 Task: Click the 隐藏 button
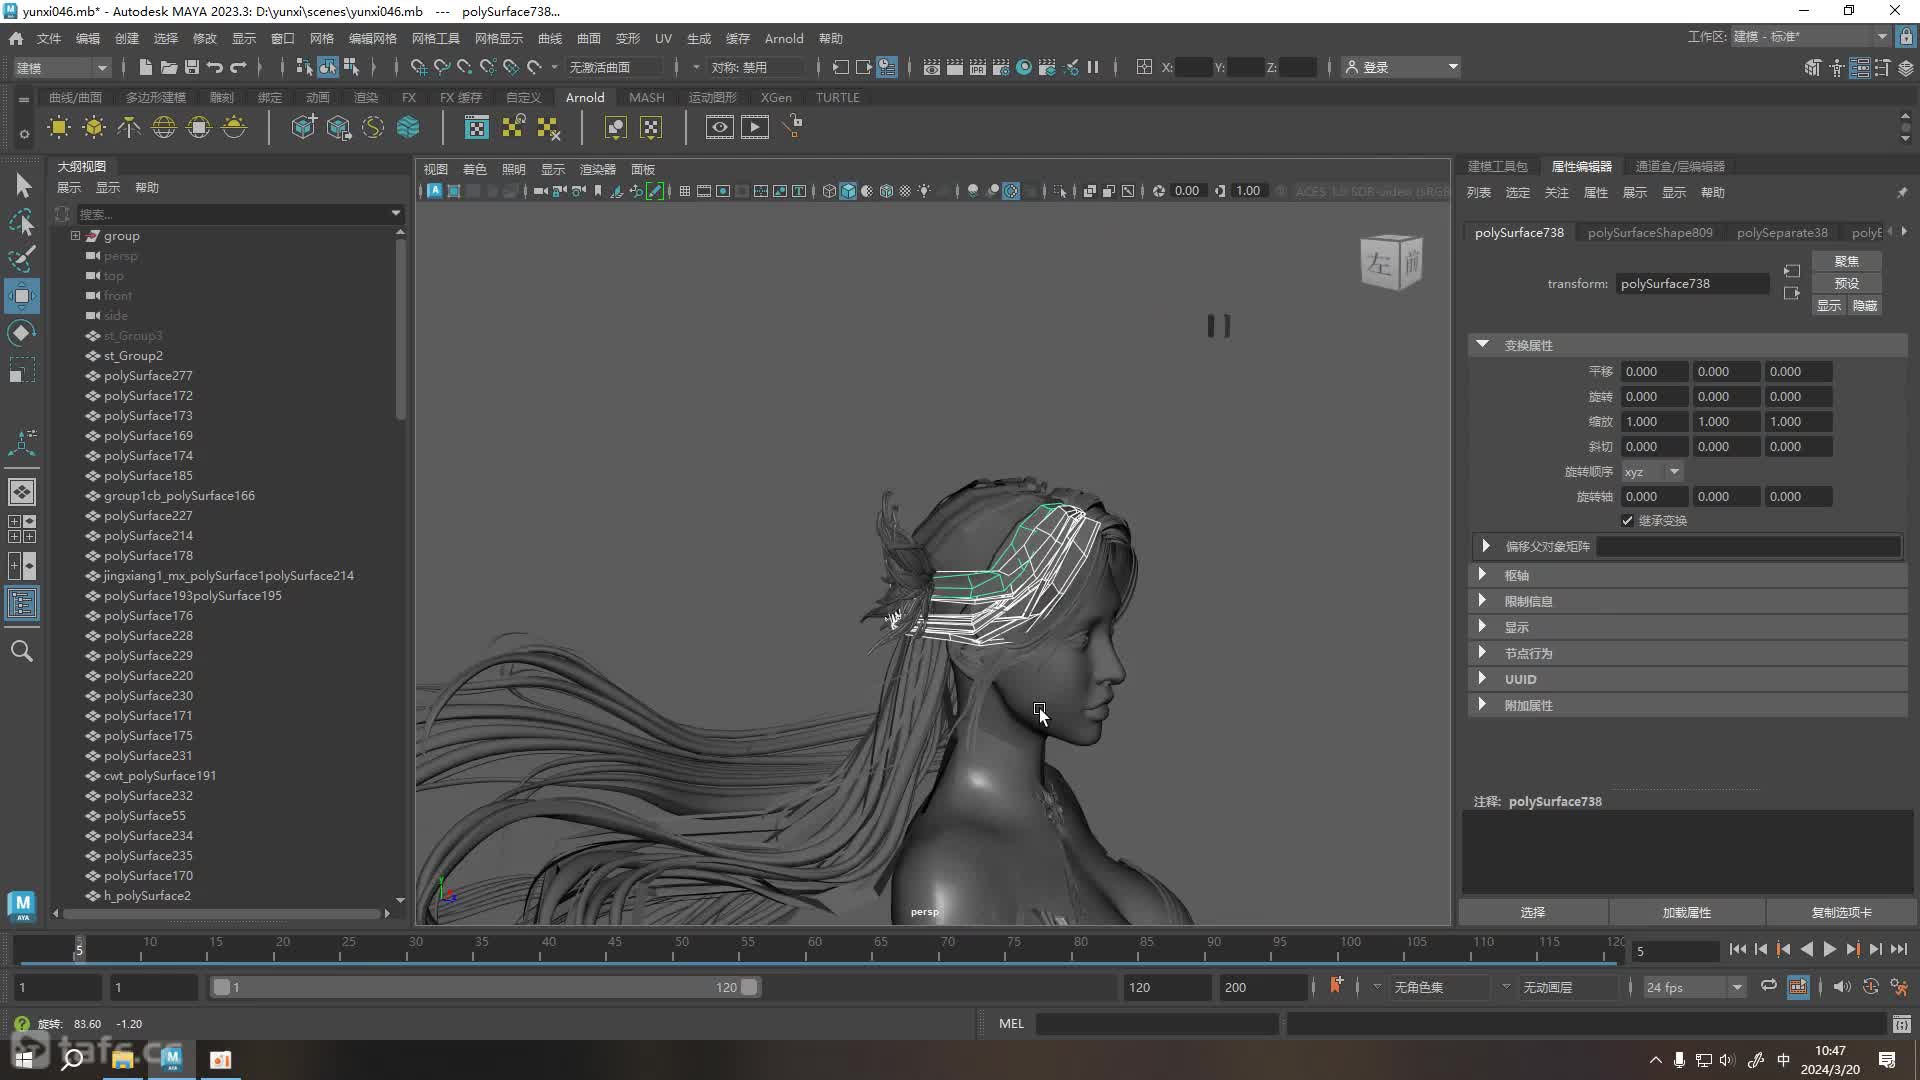pyautogui.click(x=1864, y=305)
